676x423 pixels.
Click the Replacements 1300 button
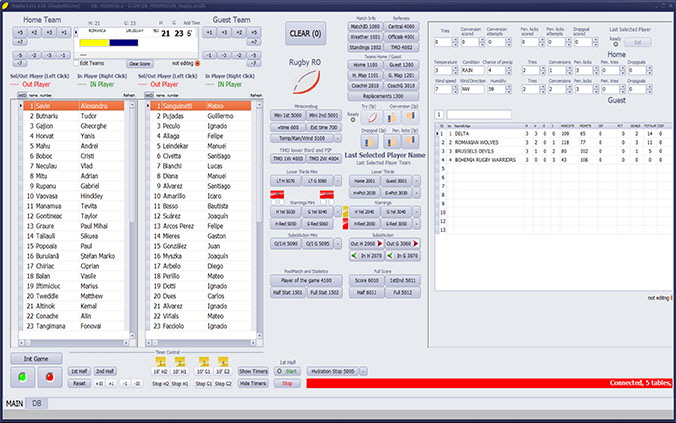[383, 96]
